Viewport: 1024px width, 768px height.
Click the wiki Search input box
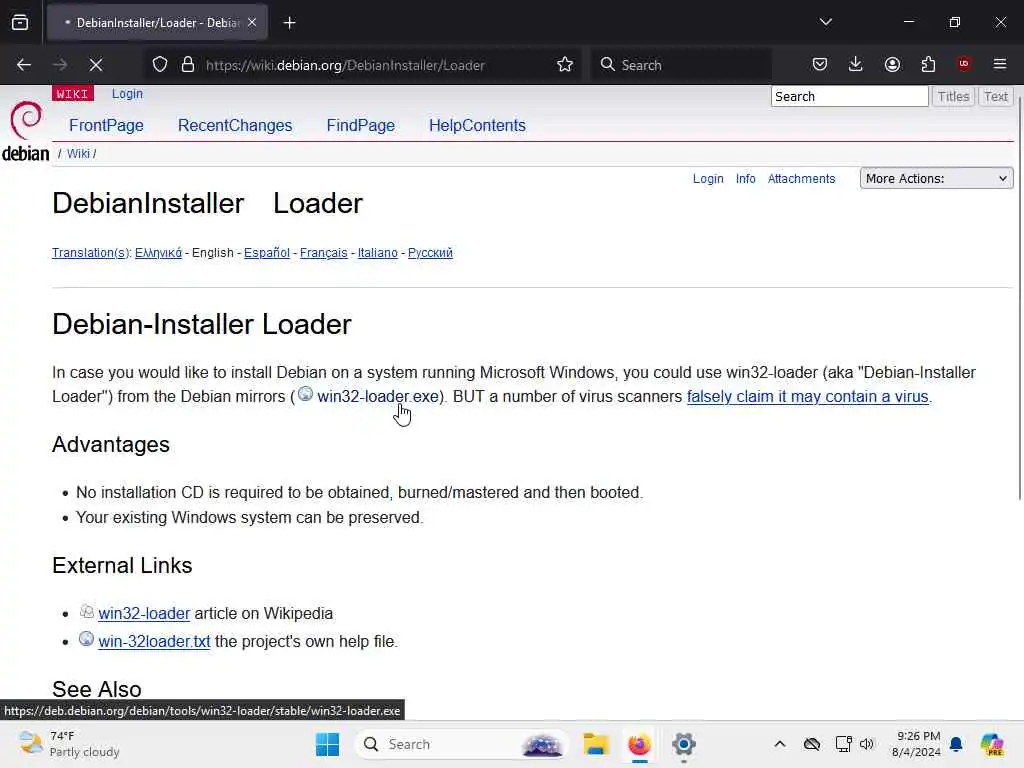click(849, 96)
